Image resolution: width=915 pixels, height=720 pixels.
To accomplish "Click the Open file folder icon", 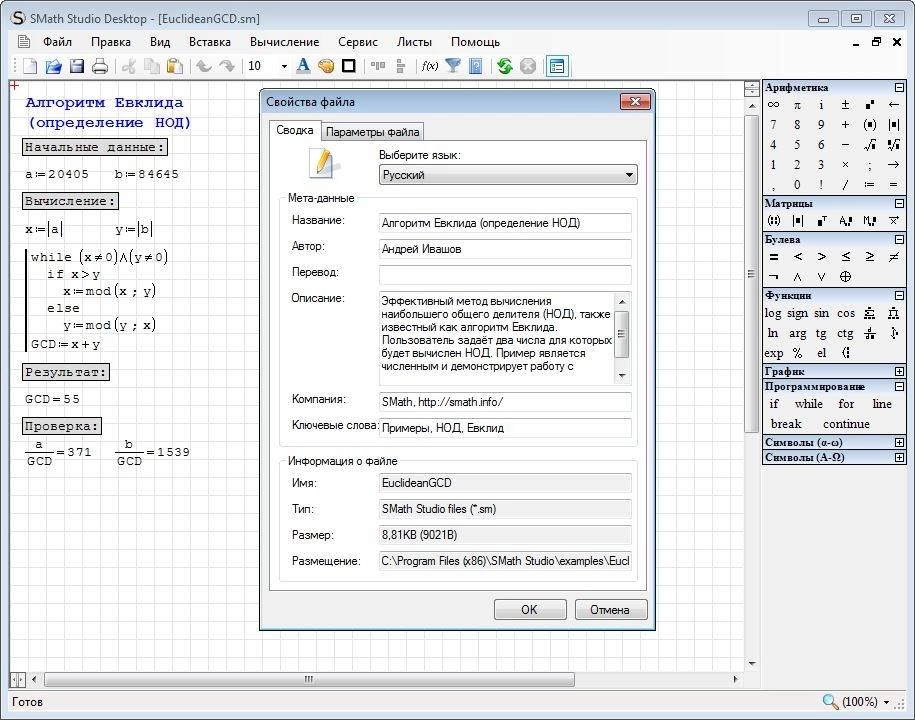I will point(53,66).
